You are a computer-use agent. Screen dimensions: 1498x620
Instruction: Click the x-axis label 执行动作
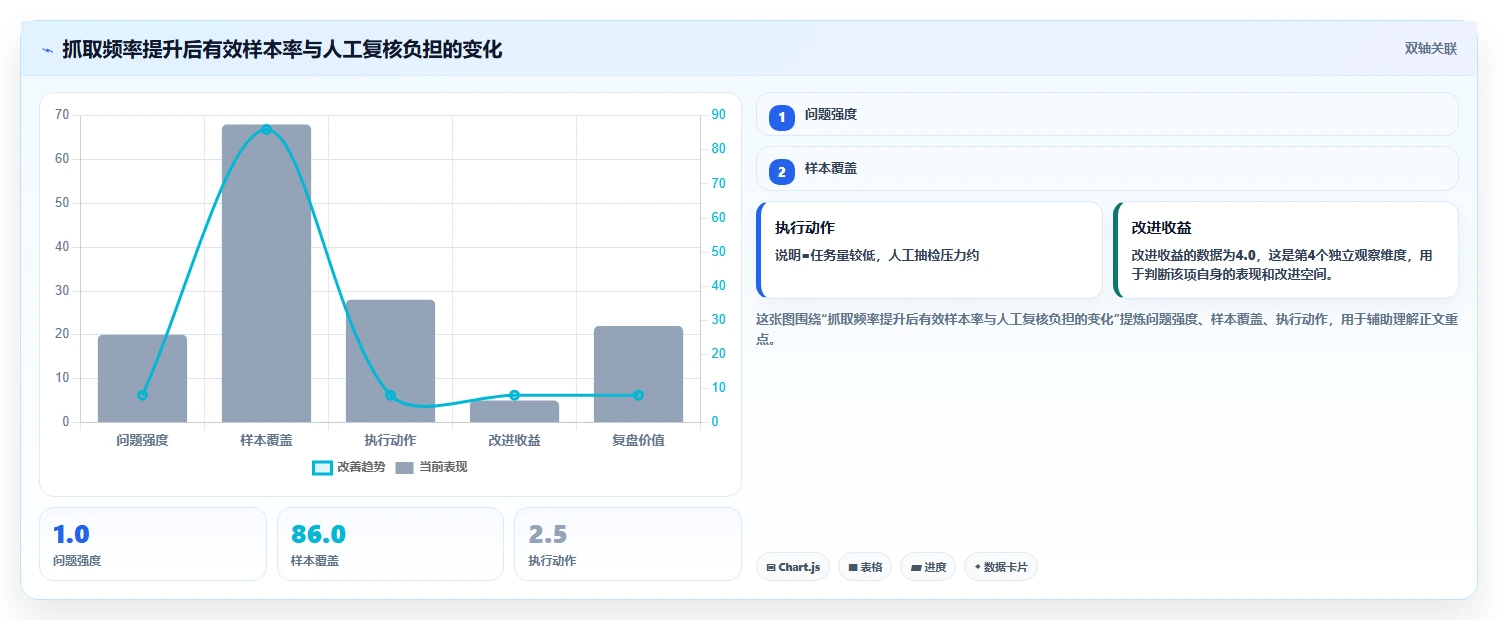coord(390,440)
